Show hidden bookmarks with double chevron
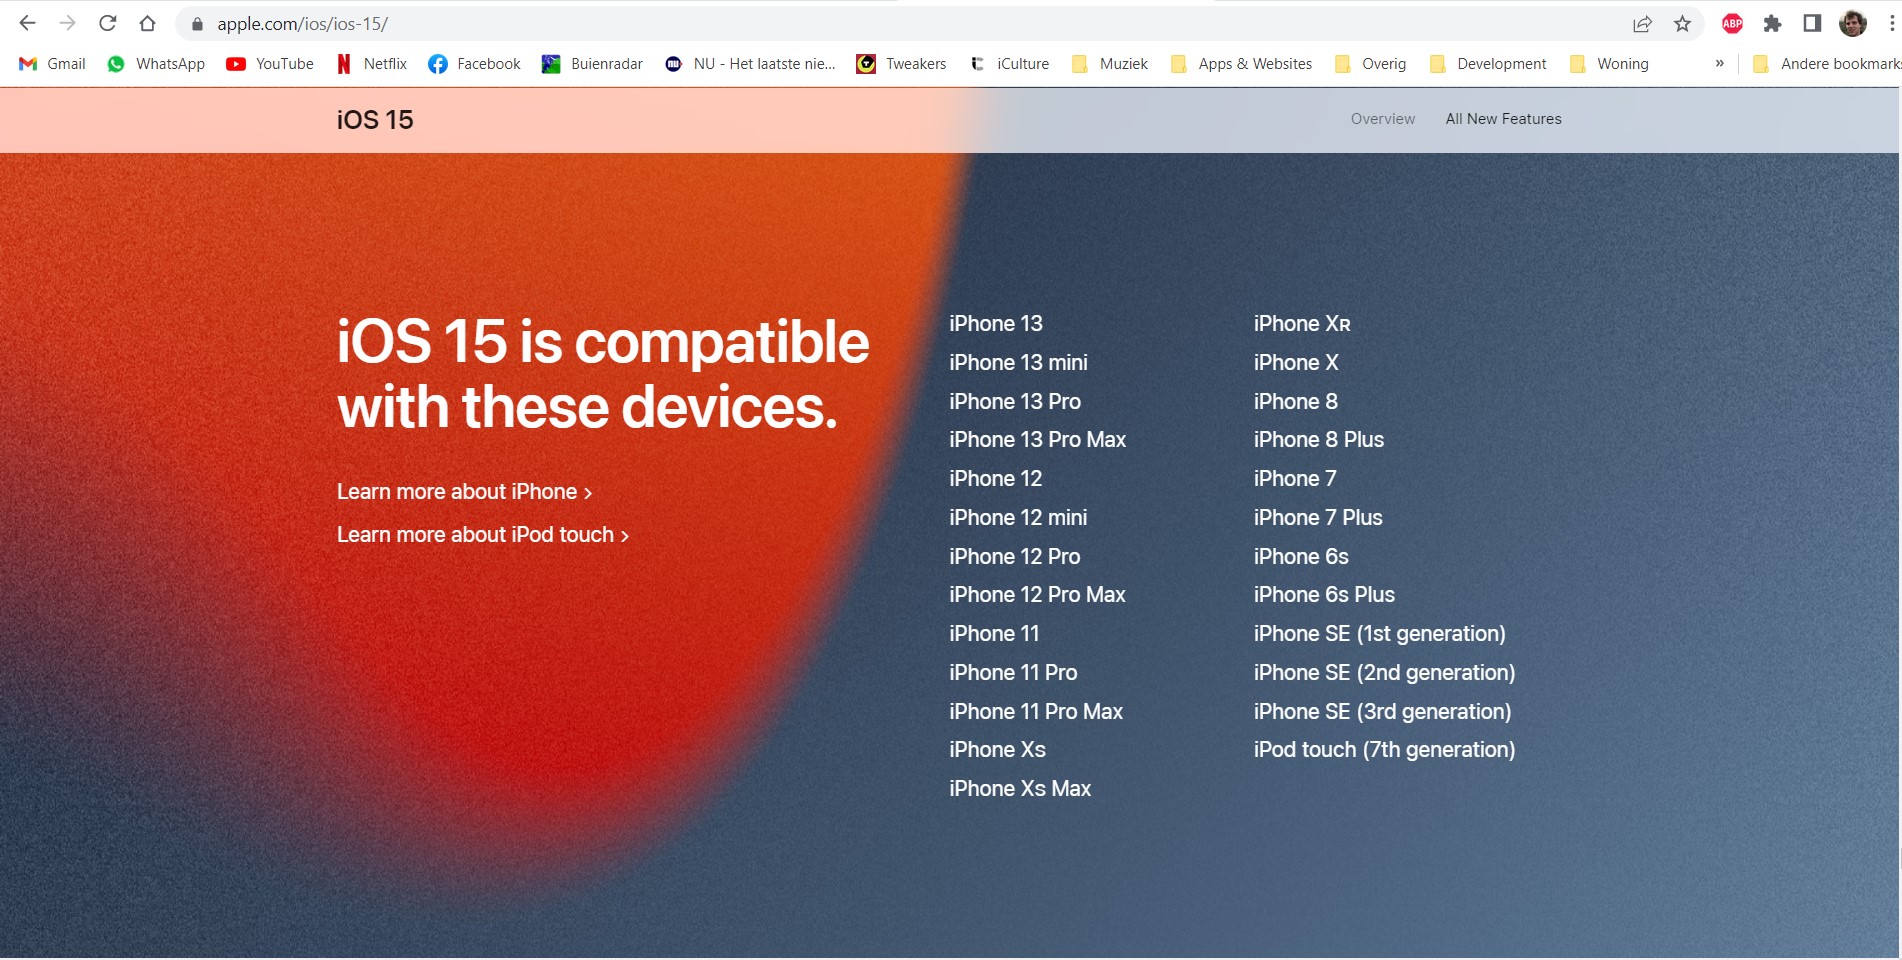The height and width of the screenshot is (960, 1902). pyautogui.click(x=1720, y=63)
